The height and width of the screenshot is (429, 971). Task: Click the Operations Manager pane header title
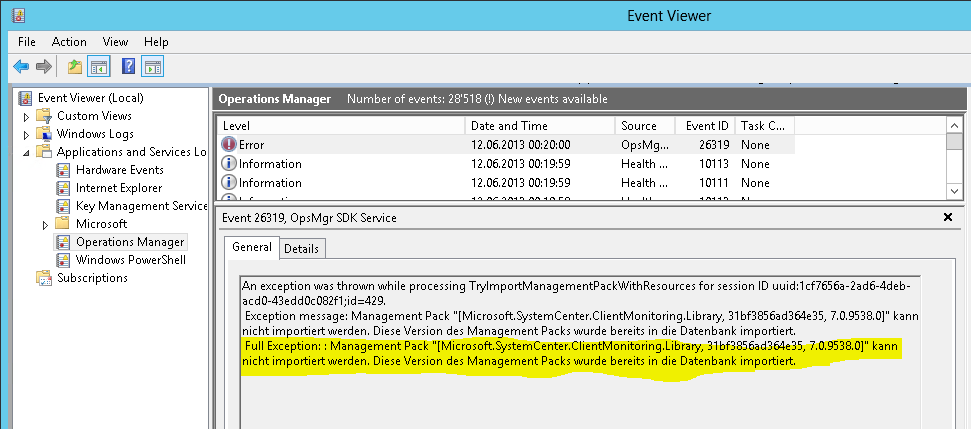coord(275,99)
